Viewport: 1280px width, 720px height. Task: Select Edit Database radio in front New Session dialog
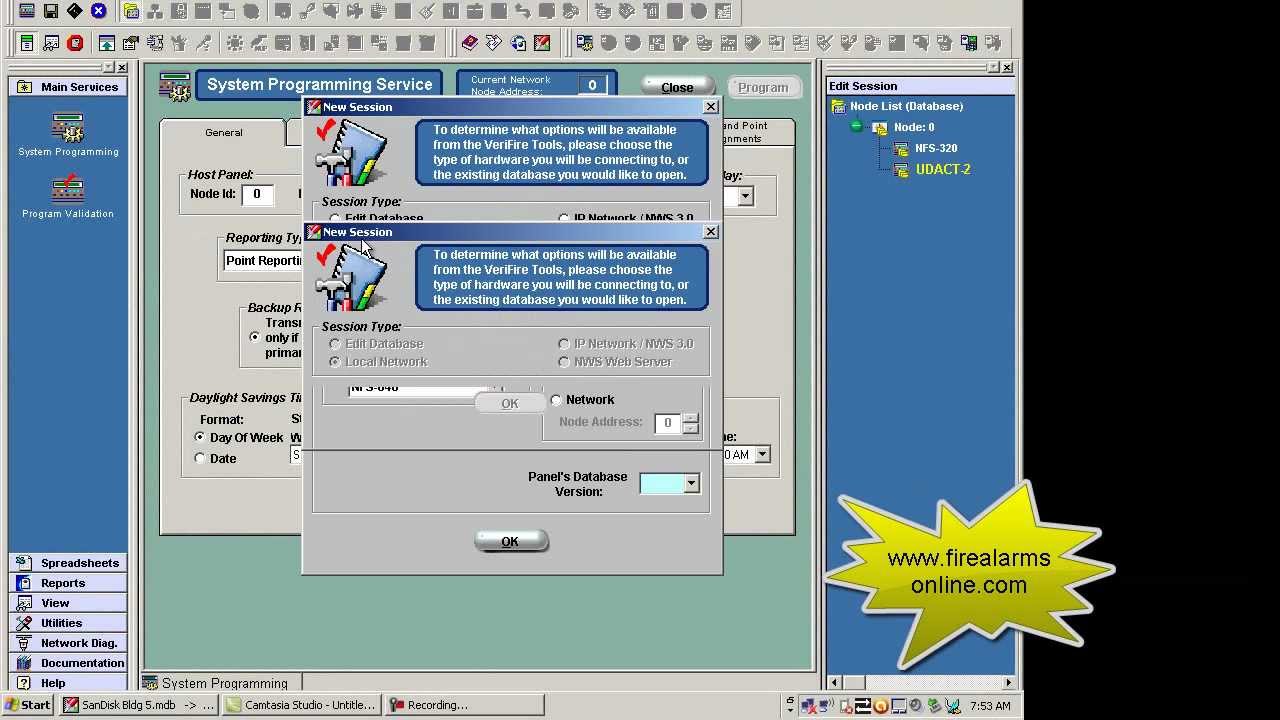[x=335, y=344]
